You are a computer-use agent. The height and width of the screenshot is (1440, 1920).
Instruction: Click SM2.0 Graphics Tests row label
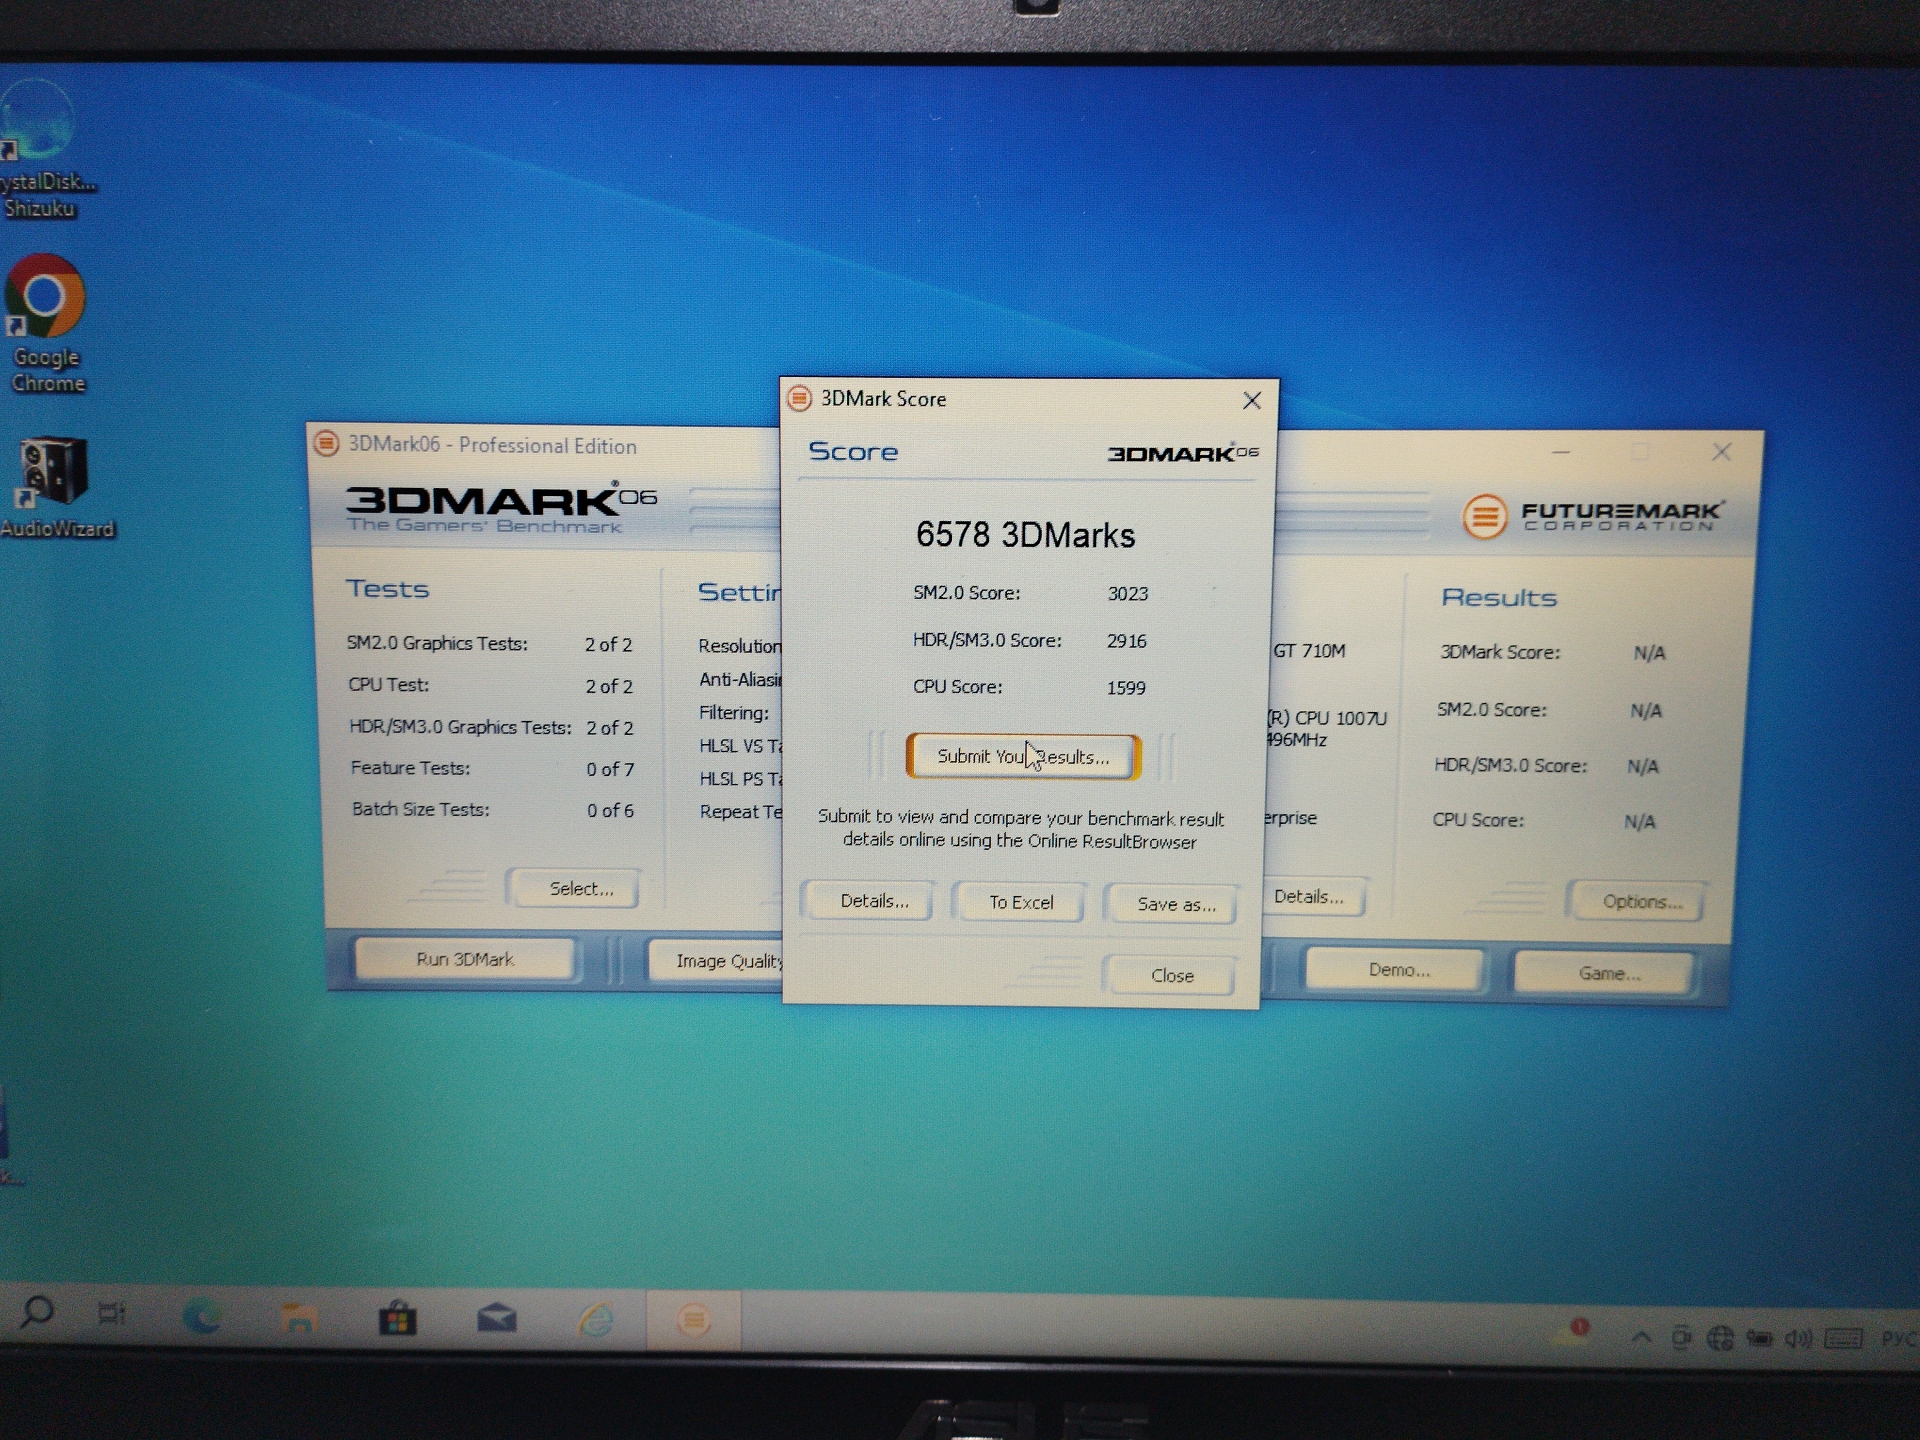coord(437,643)
